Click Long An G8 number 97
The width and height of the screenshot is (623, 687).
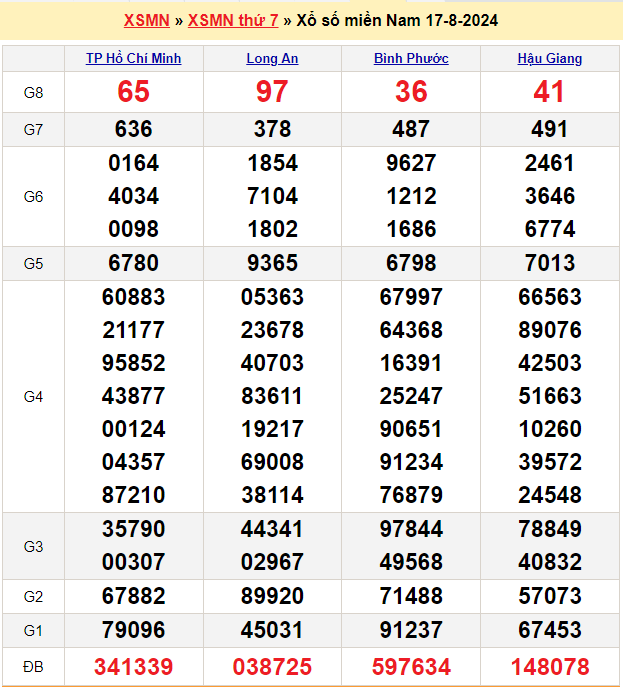click(x=272, y=92)
